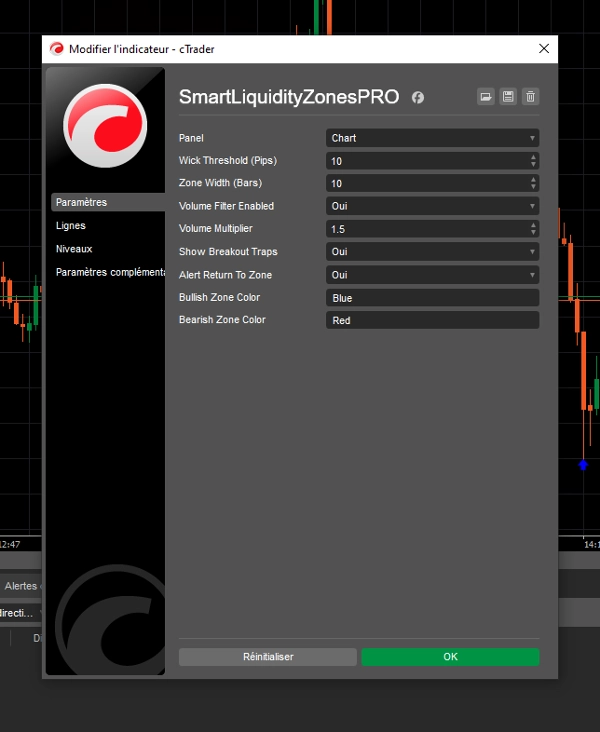600x732 pixels.
Task: Click the Volume Filter Enabled label
Action: (x=226, y=206)
